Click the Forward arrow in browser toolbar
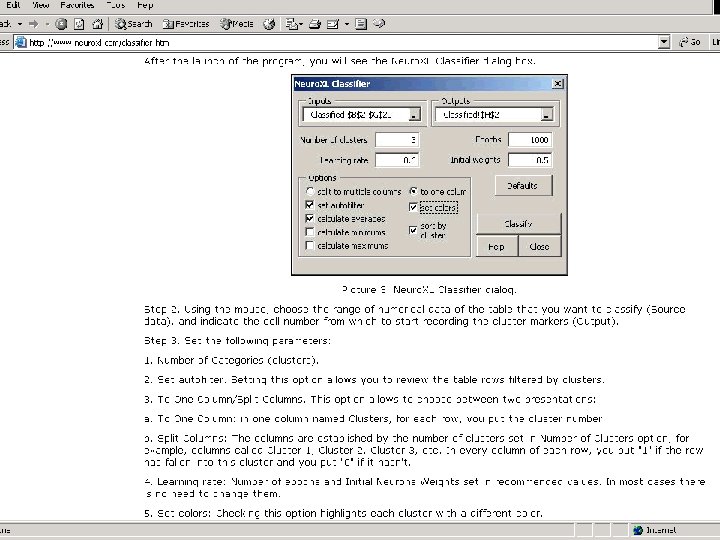Viewport: 720px width, 540px height. click(x=34, y=24)
